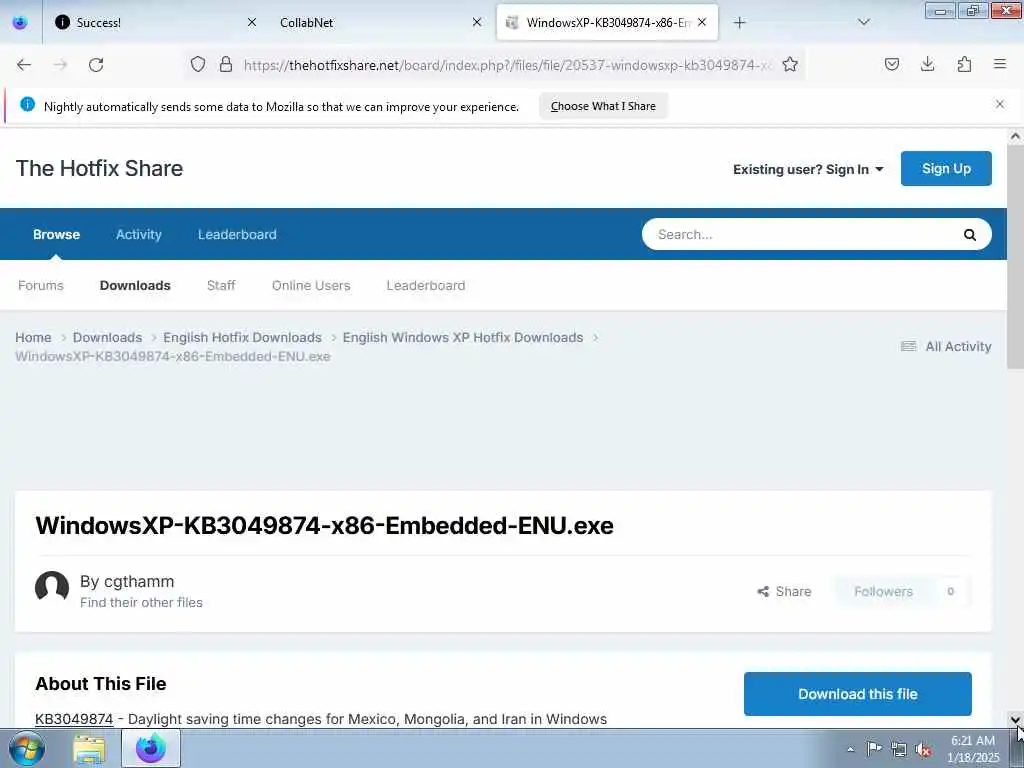Click the muted volume tray icon
Image resolution: width=1024 pixels, height=768 pixels.
point(923,749)
